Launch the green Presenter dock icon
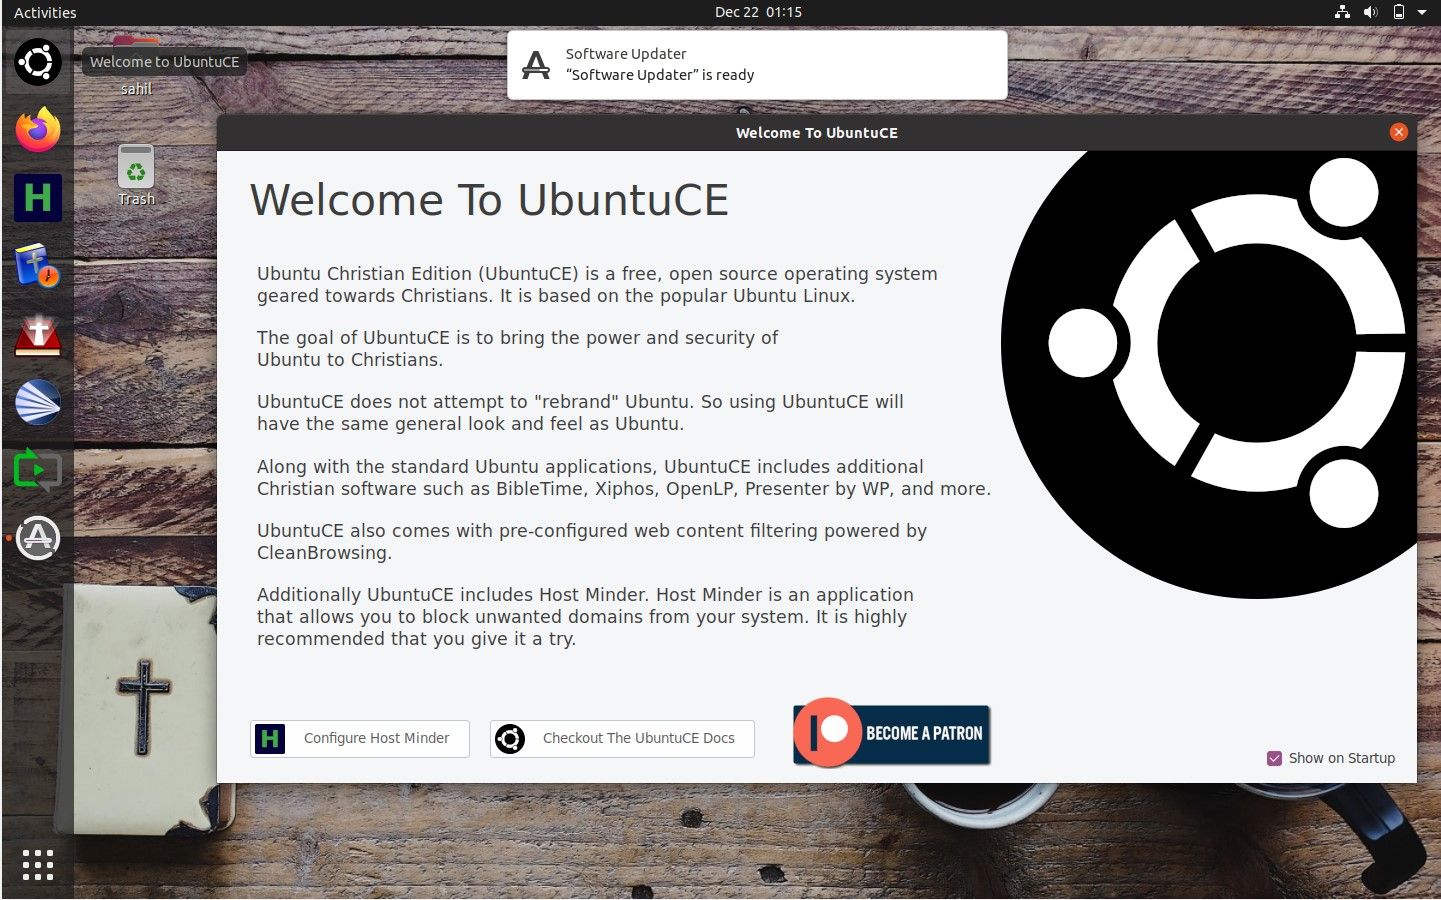Screen dimensions: 1441x900 coord(38,469)
